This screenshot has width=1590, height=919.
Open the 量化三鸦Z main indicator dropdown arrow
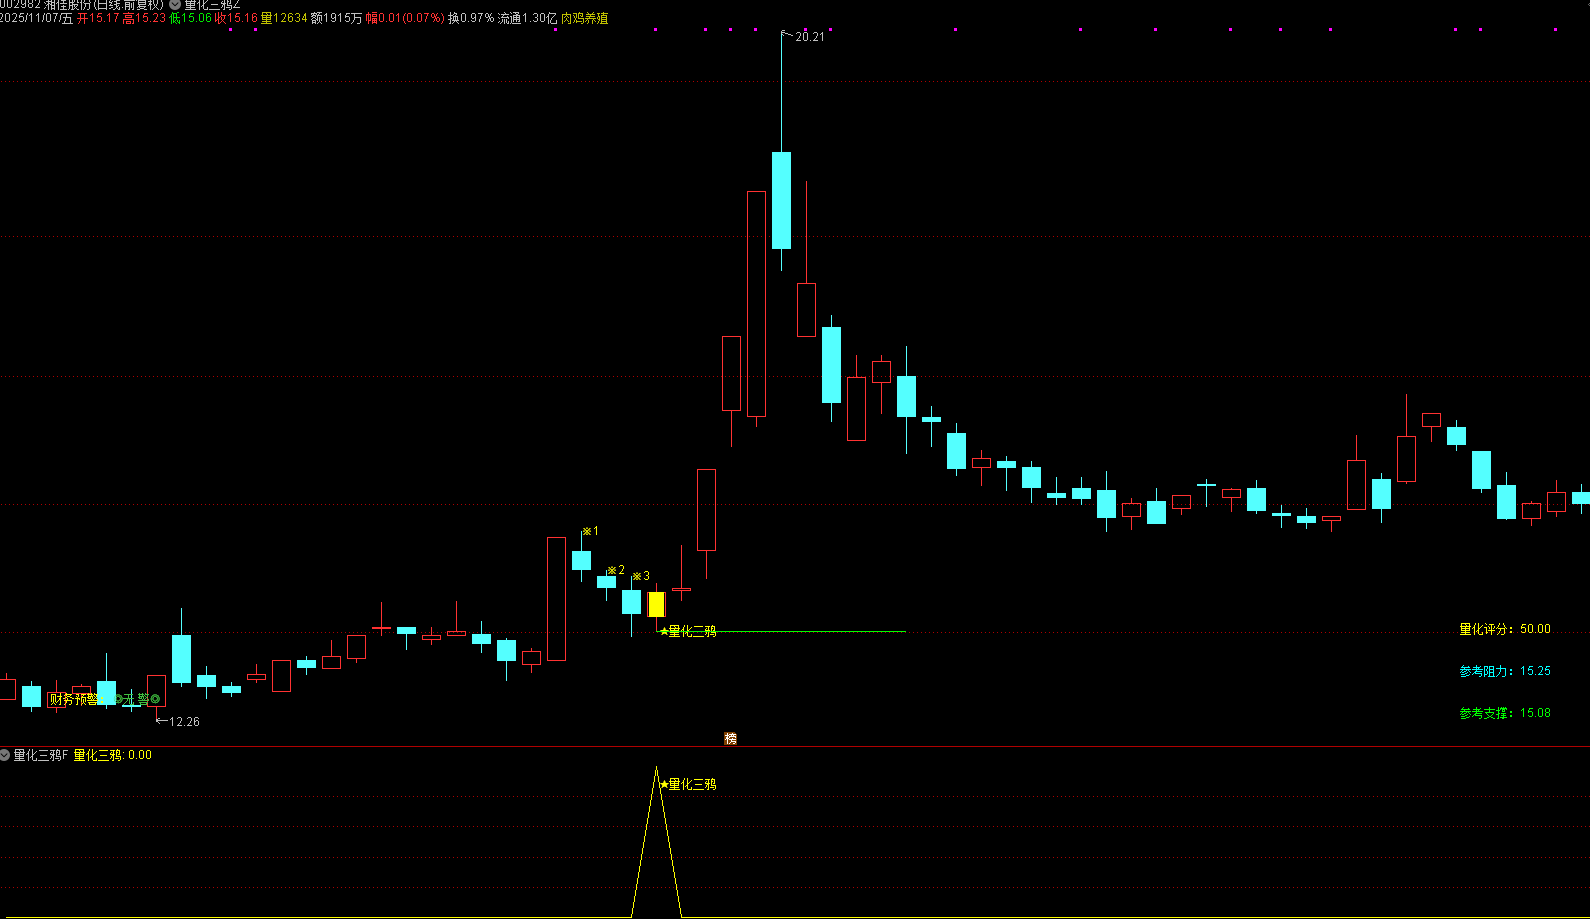pyautogui.click(x=175, y=4)
